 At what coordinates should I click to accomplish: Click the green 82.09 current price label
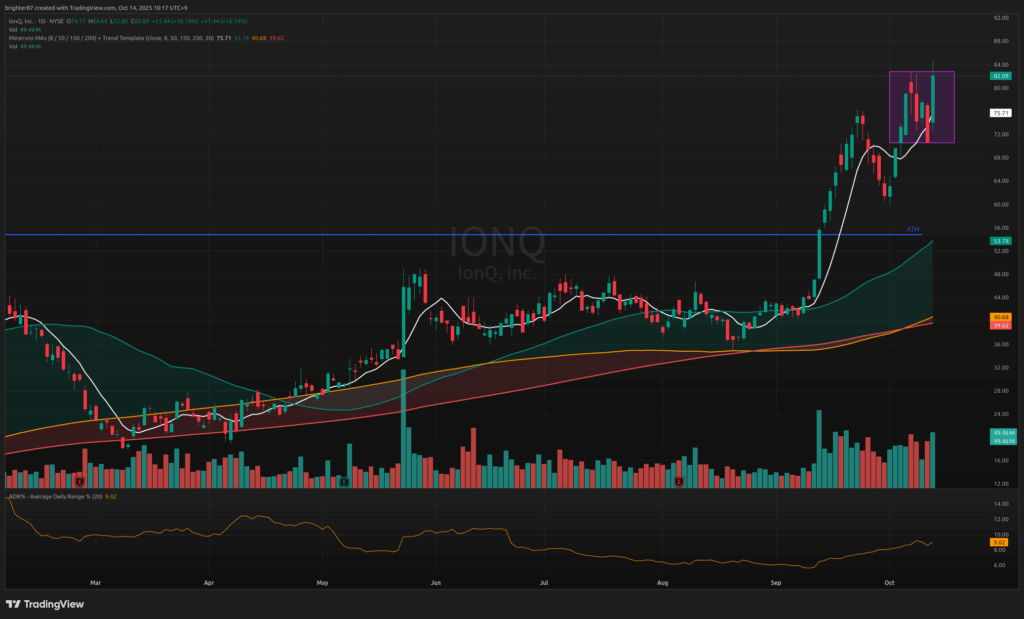pos(999,76)
